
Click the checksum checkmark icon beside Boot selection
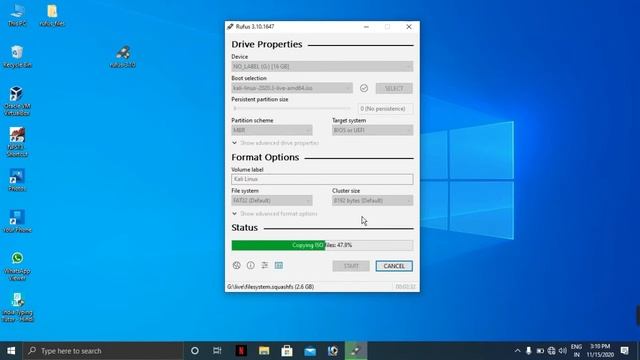(364, 88)
